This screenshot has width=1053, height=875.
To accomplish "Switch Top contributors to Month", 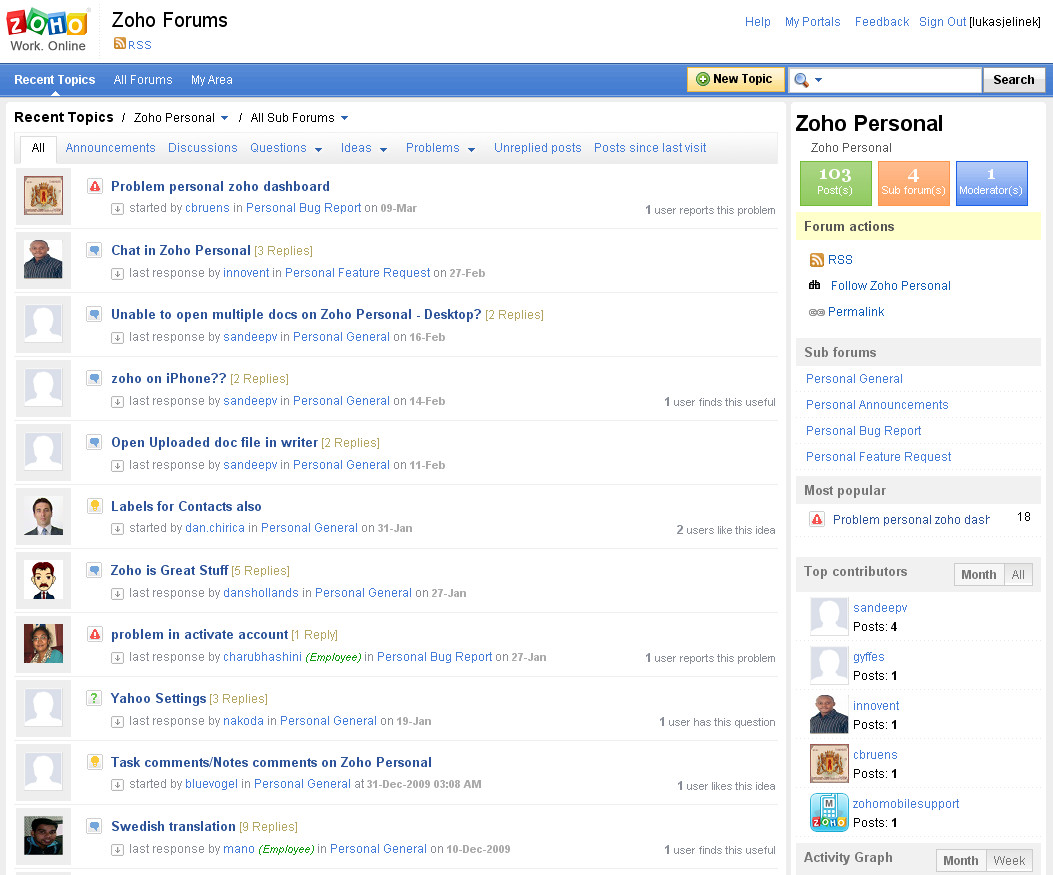I will pyautogui.click(x=978, y=574).
